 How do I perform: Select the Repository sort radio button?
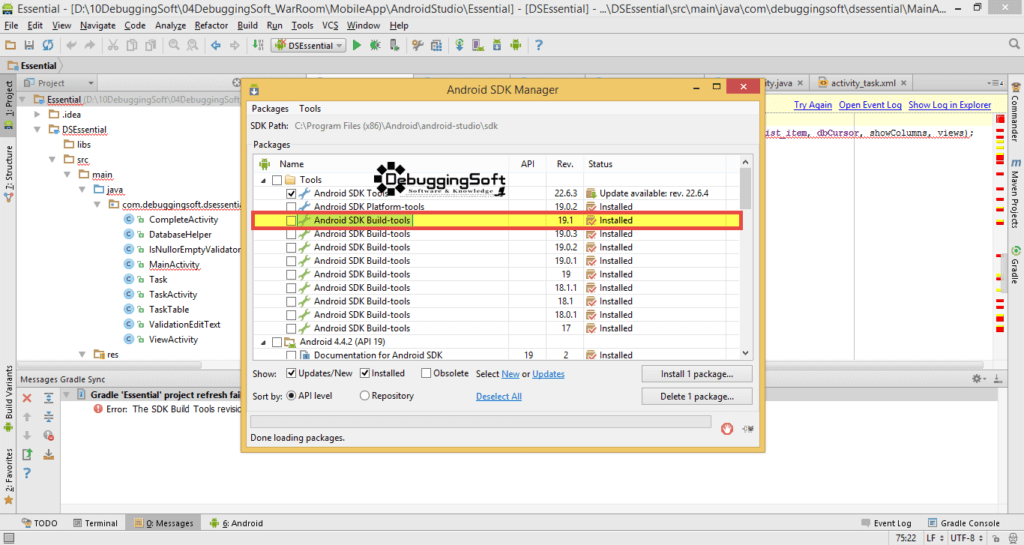point(364,396)
